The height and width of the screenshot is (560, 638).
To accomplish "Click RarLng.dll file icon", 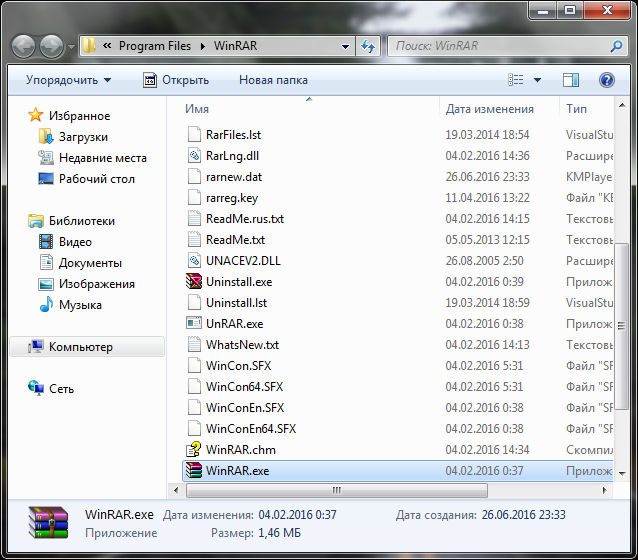I will click(x=194, y=155).
